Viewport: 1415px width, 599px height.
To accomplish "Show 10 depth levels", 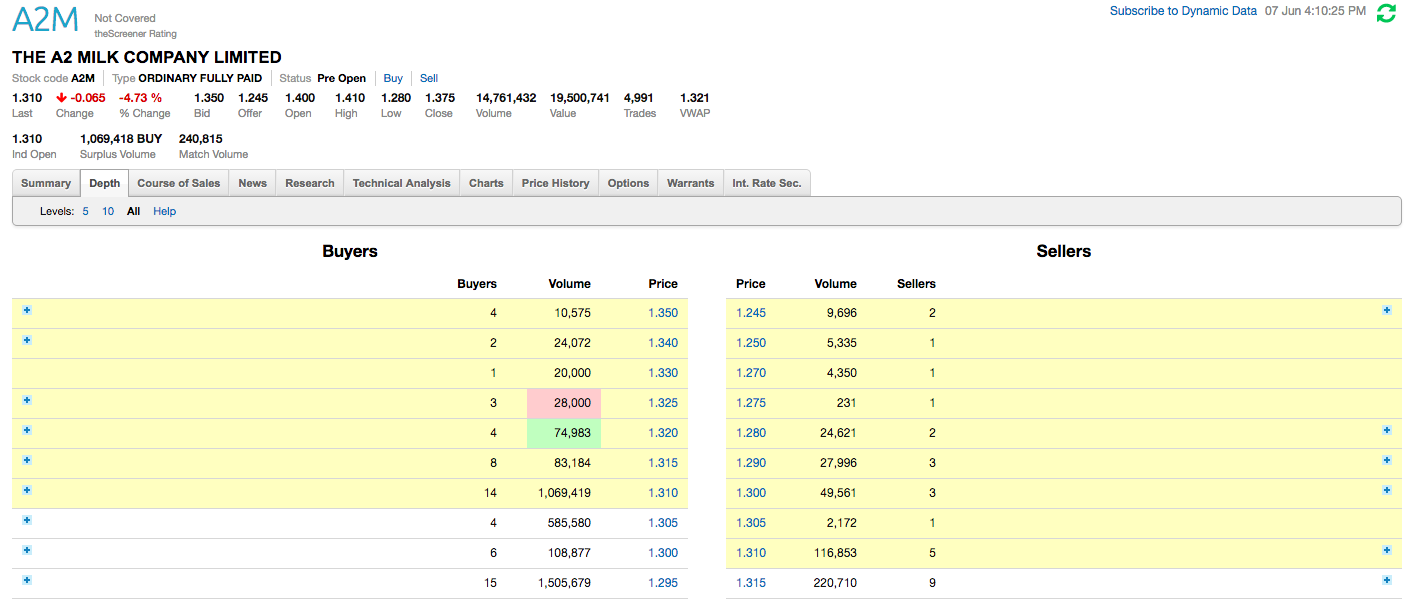I will (x=108, y=212).
